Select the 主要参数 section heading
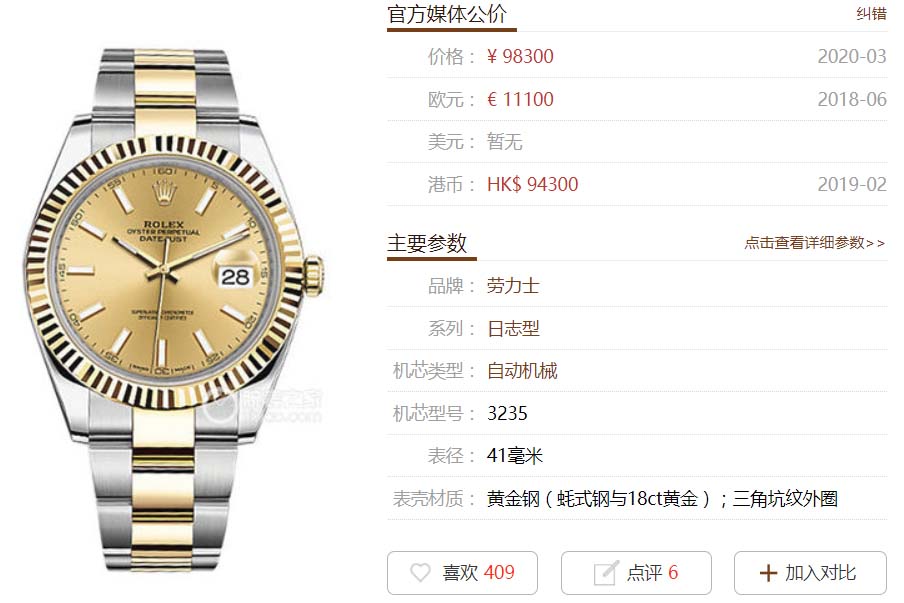Image resolution: width=904 pixels, height=603 pixels. click(x=427, y=243)
